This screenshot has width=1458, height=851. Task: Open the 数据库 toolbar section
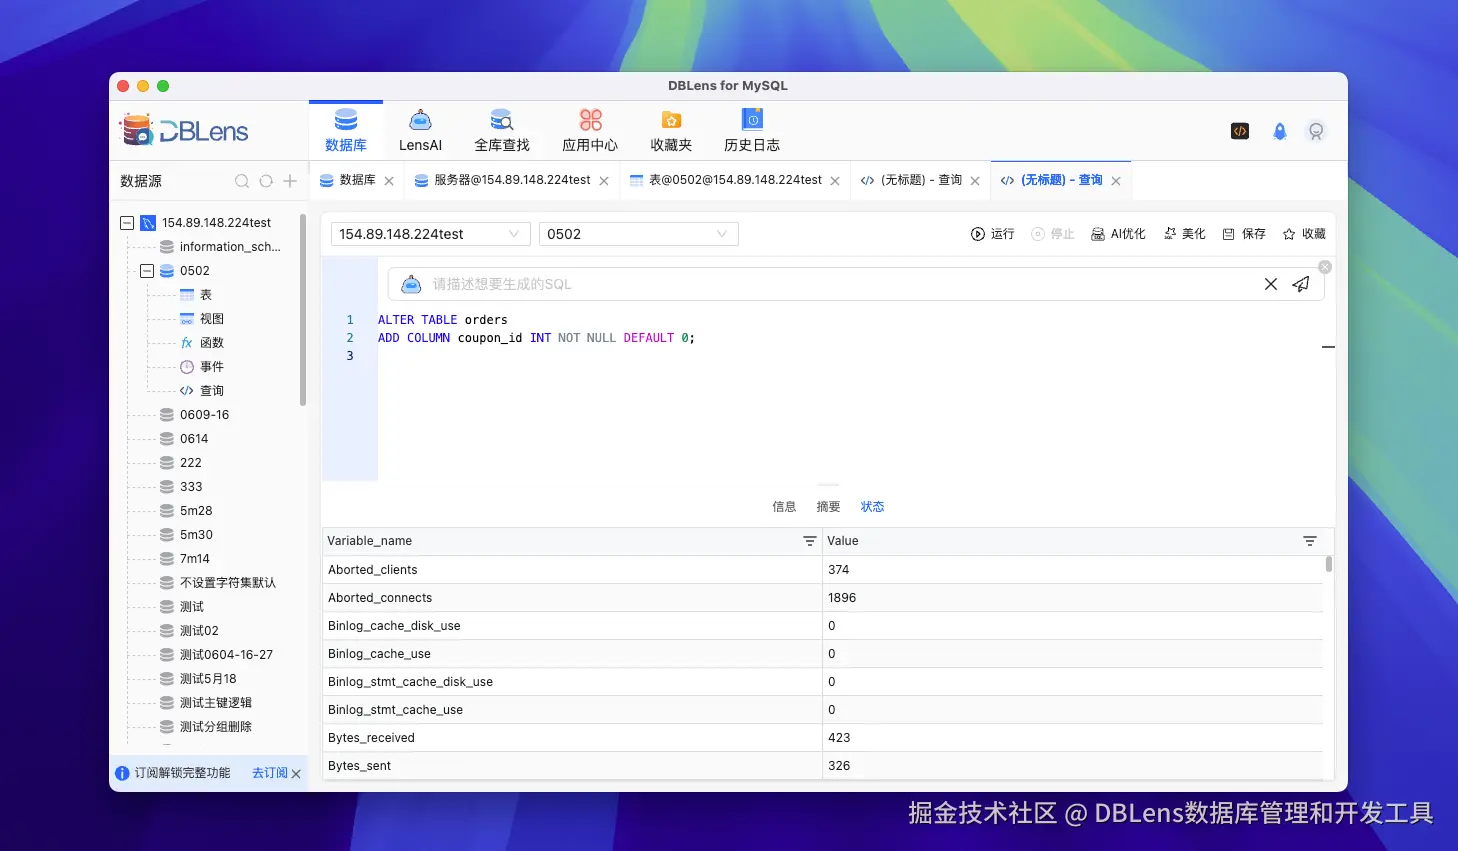346,130
